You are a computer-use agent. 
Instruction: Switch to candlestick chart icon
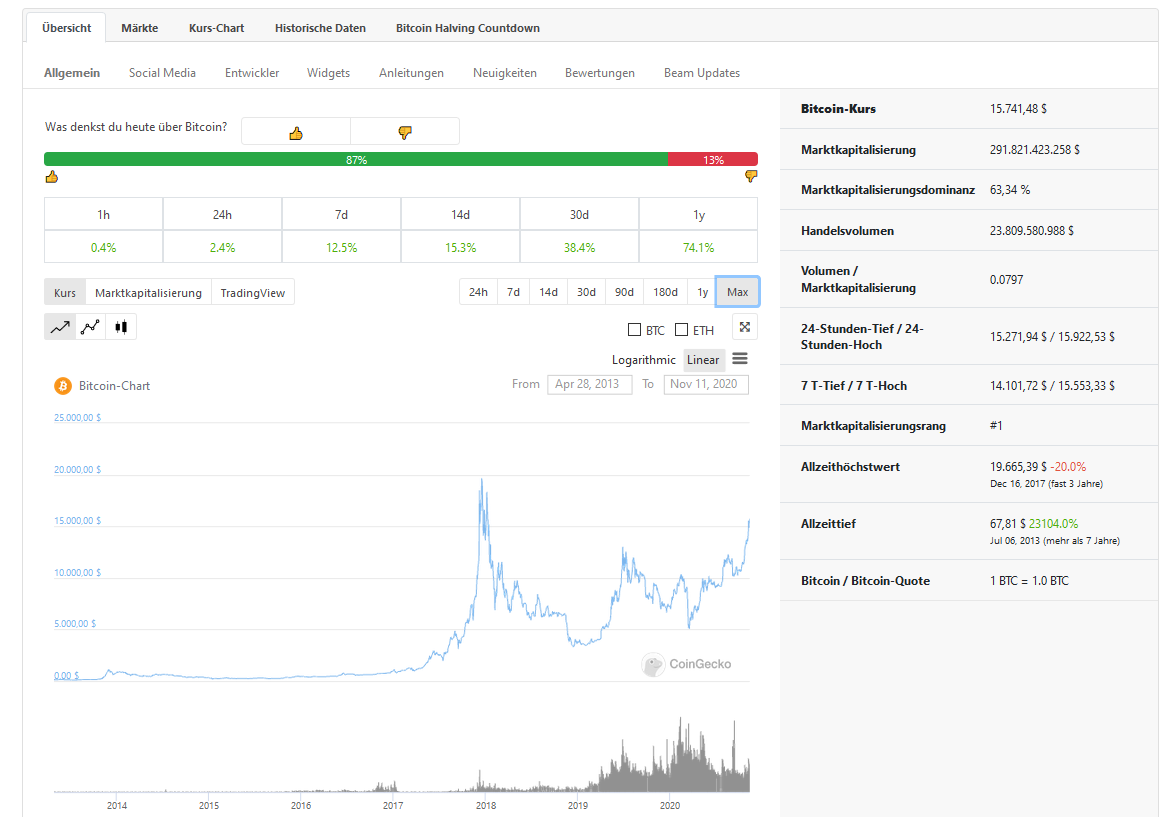[121, 327]
